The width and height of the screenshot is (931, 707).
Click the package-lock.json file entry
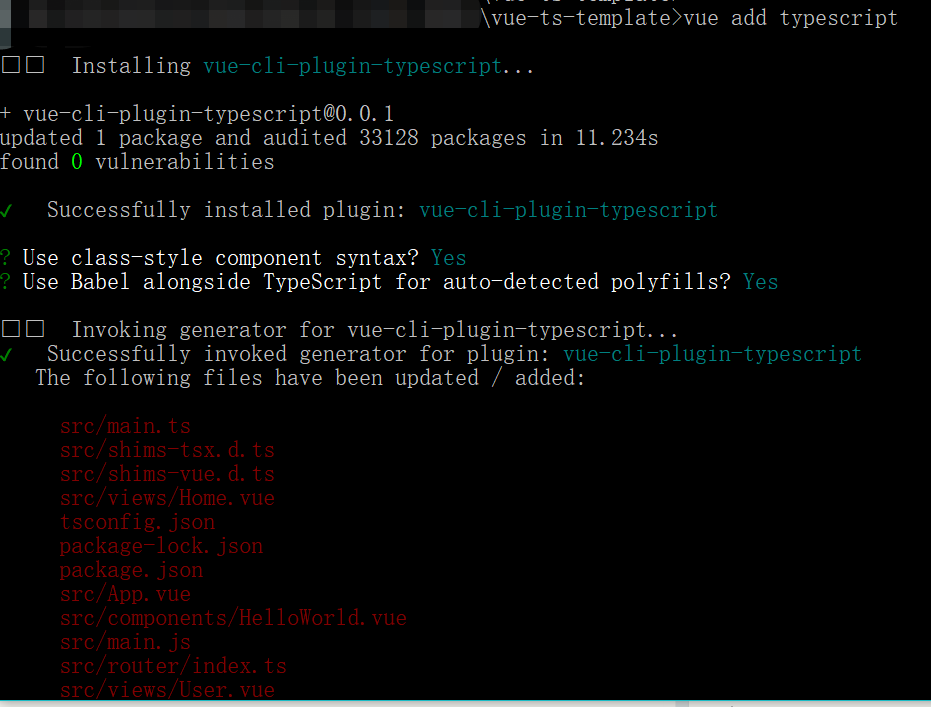(x=161, y=546)
